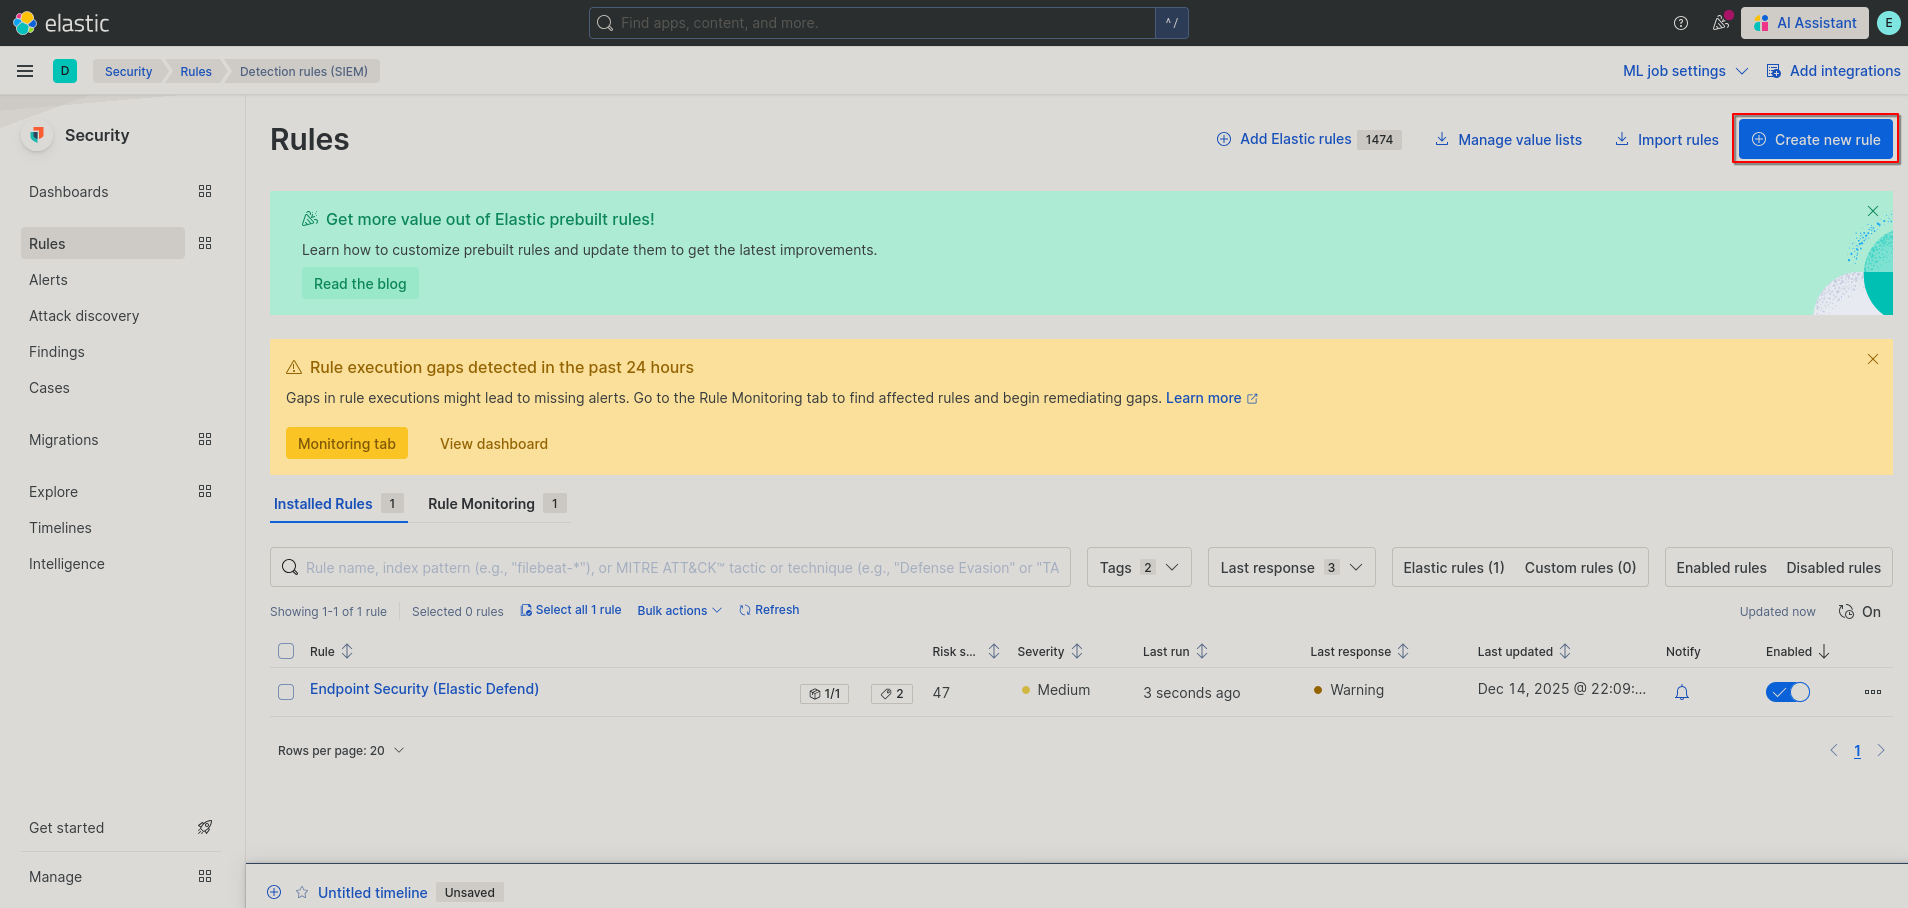Open the Endpoint Security (Elastic Defend) rule

pos(424,688)
